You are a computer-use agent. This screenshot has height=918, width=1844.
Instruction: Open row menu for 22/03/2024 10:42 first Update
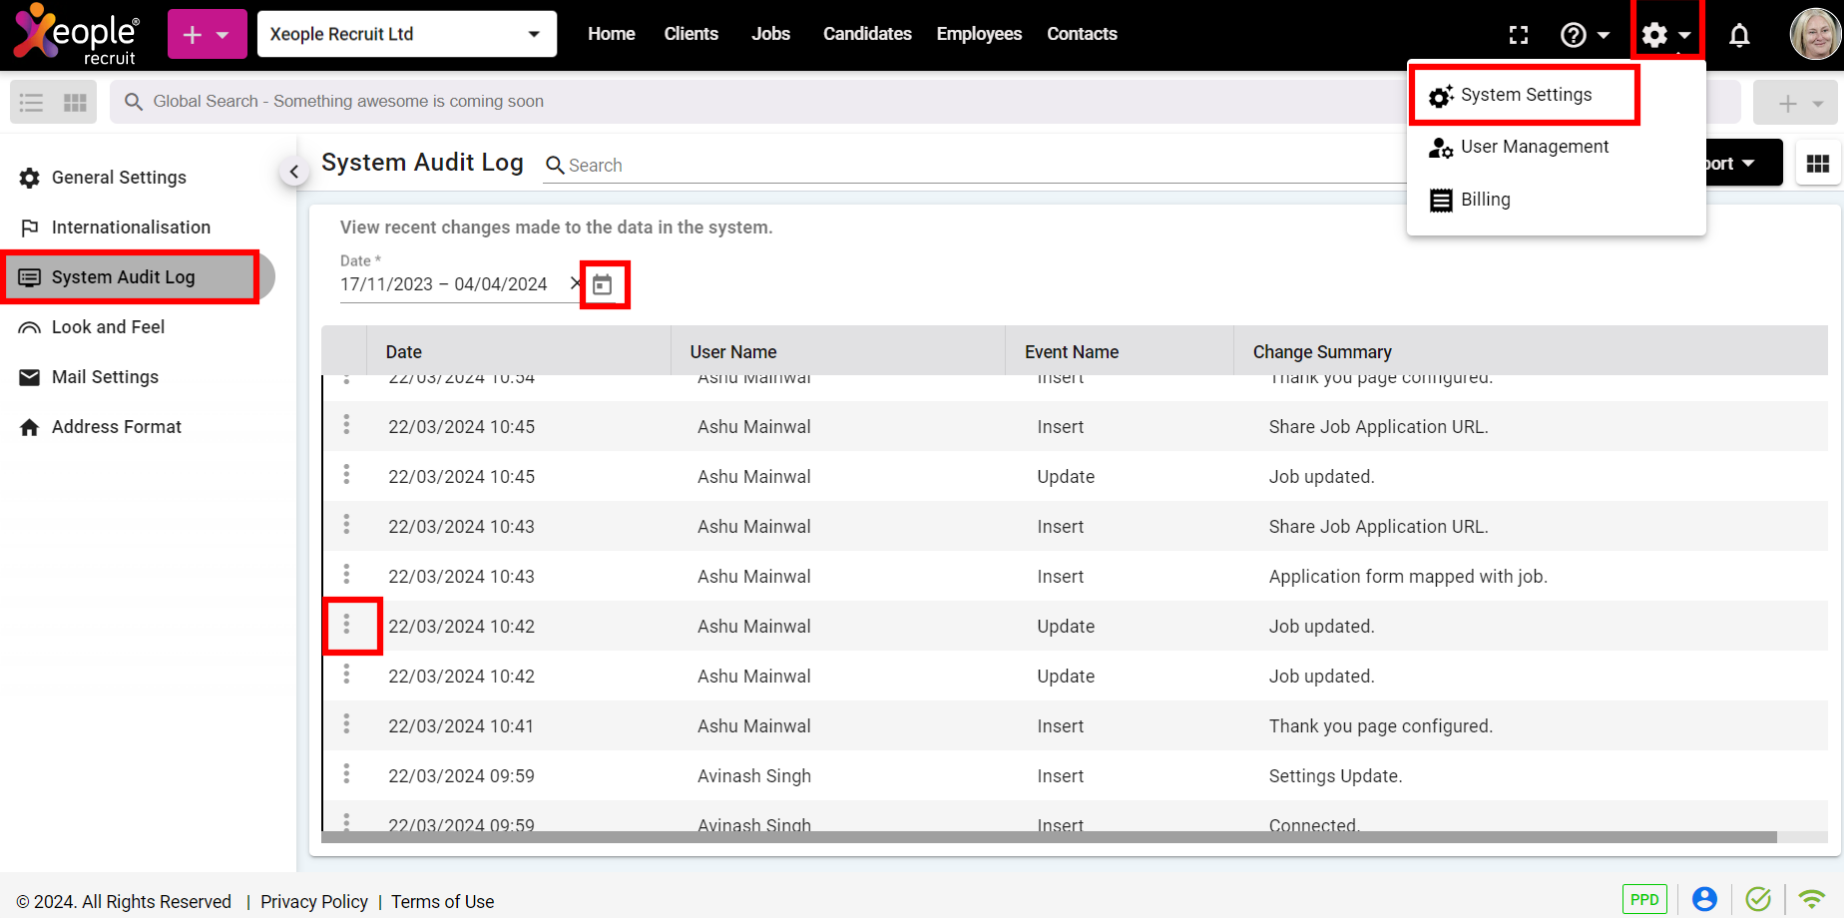point(347,625)
